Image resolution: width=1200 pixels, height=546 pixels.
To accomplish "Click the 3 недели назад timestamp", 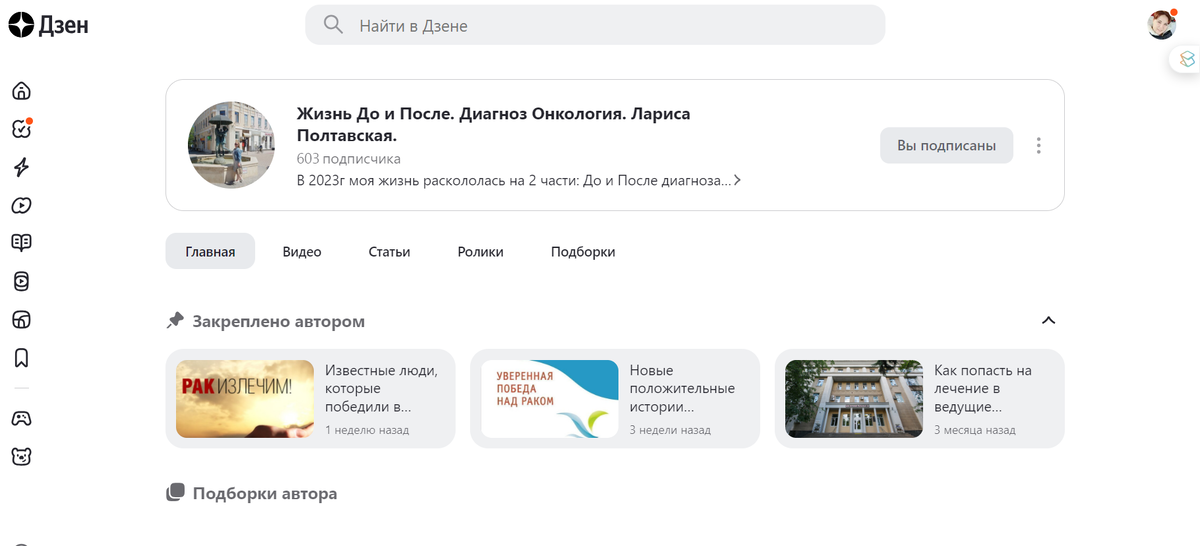I will 670,430.
